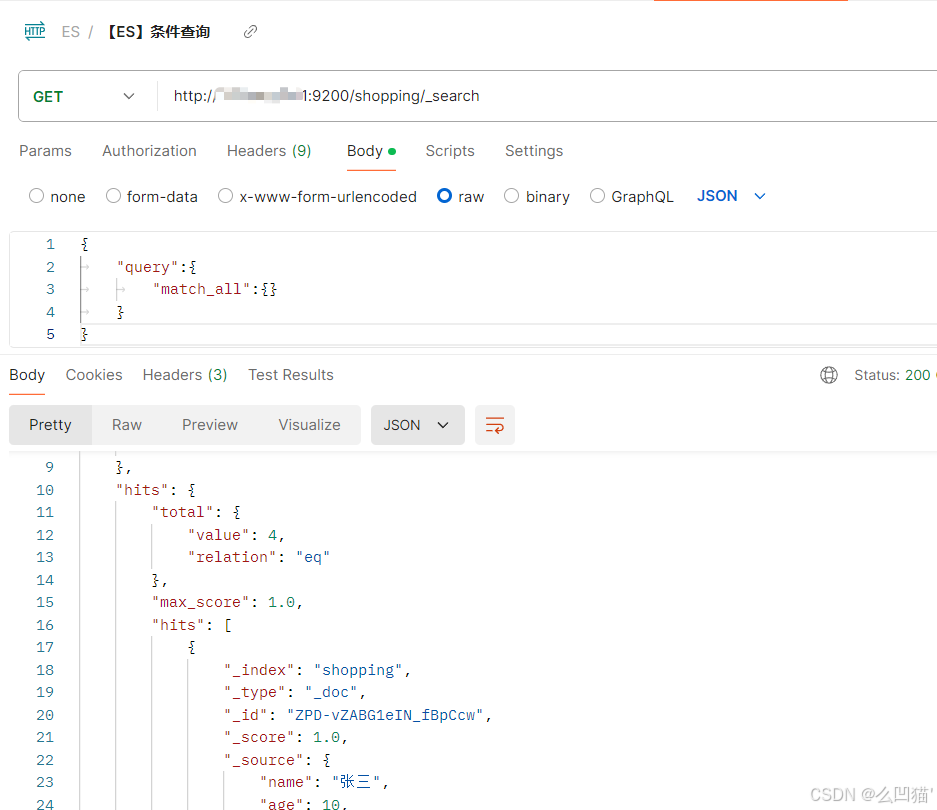Click the request URL input field
The width and height of the screenshot is (937, 810).
click(x=550, y=96)
